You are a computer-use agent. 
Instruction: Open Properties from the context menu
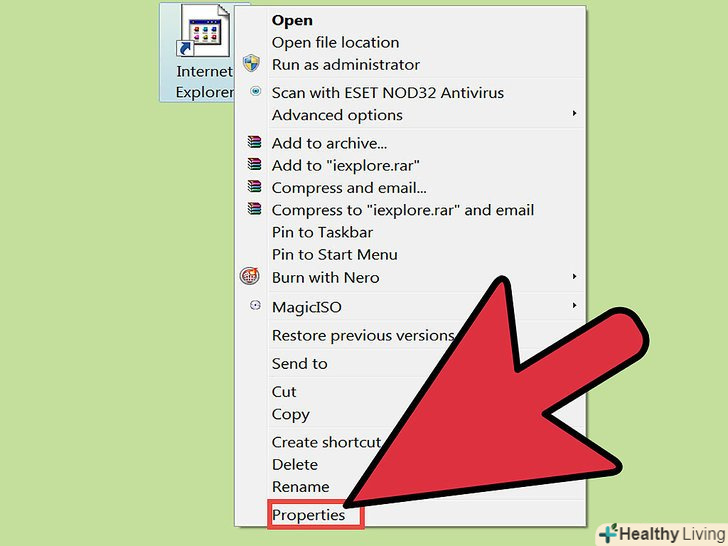coord(308,515)
